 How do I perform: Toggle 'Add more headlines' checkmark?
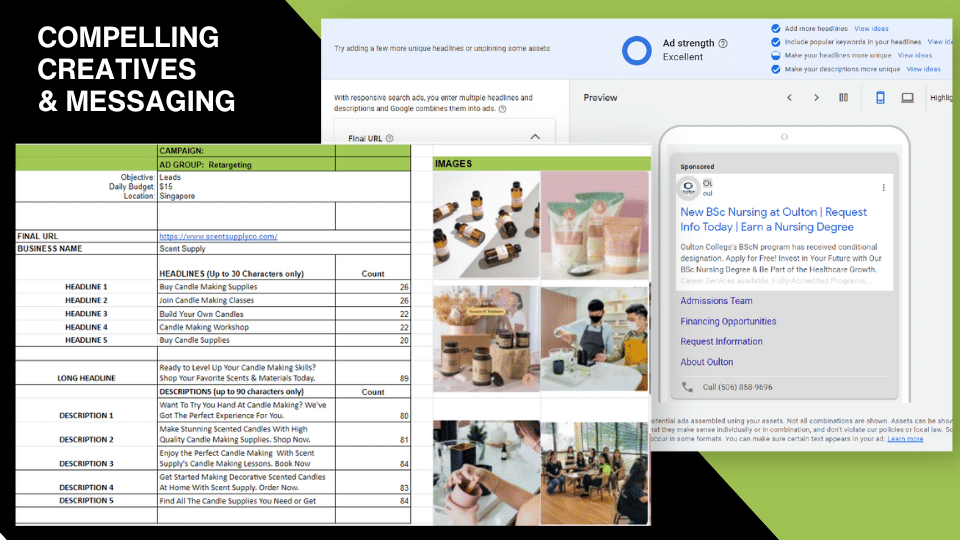[776, 28]
